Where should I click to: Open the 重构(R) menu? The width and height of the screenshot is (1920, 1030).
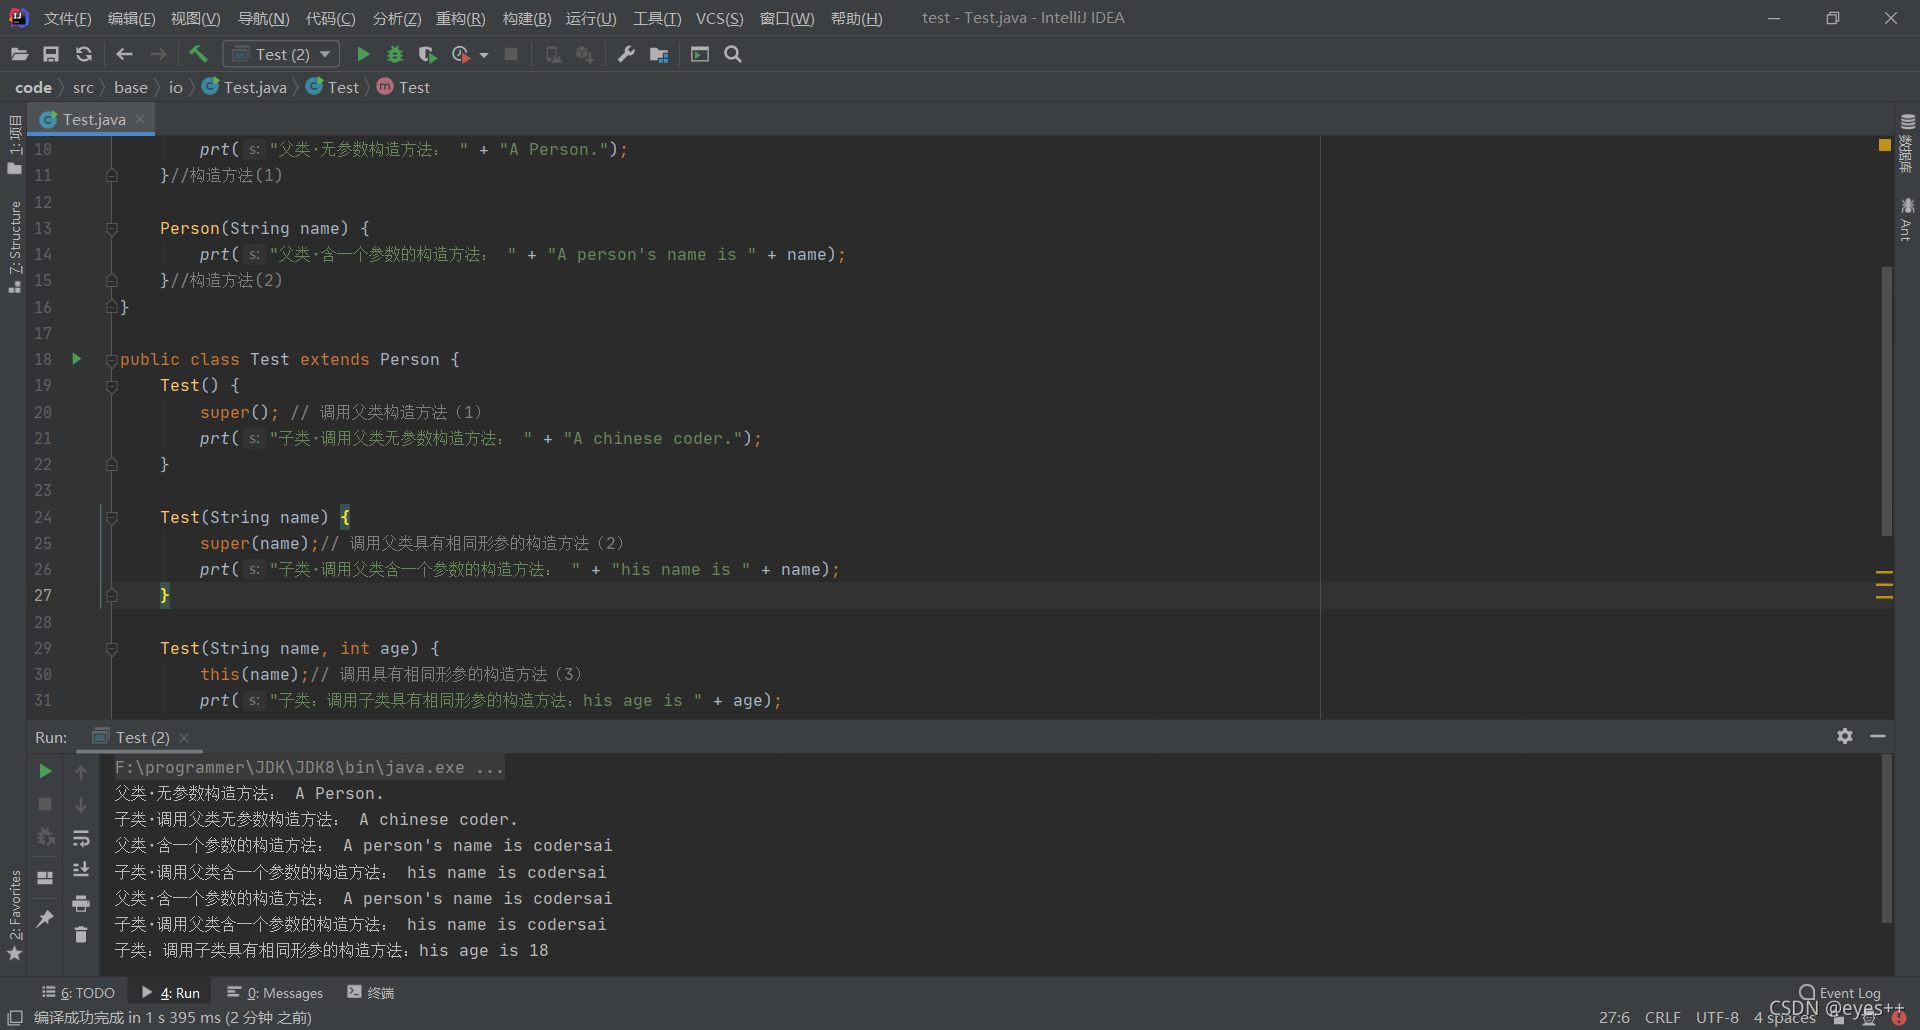(x=460, y=18)
